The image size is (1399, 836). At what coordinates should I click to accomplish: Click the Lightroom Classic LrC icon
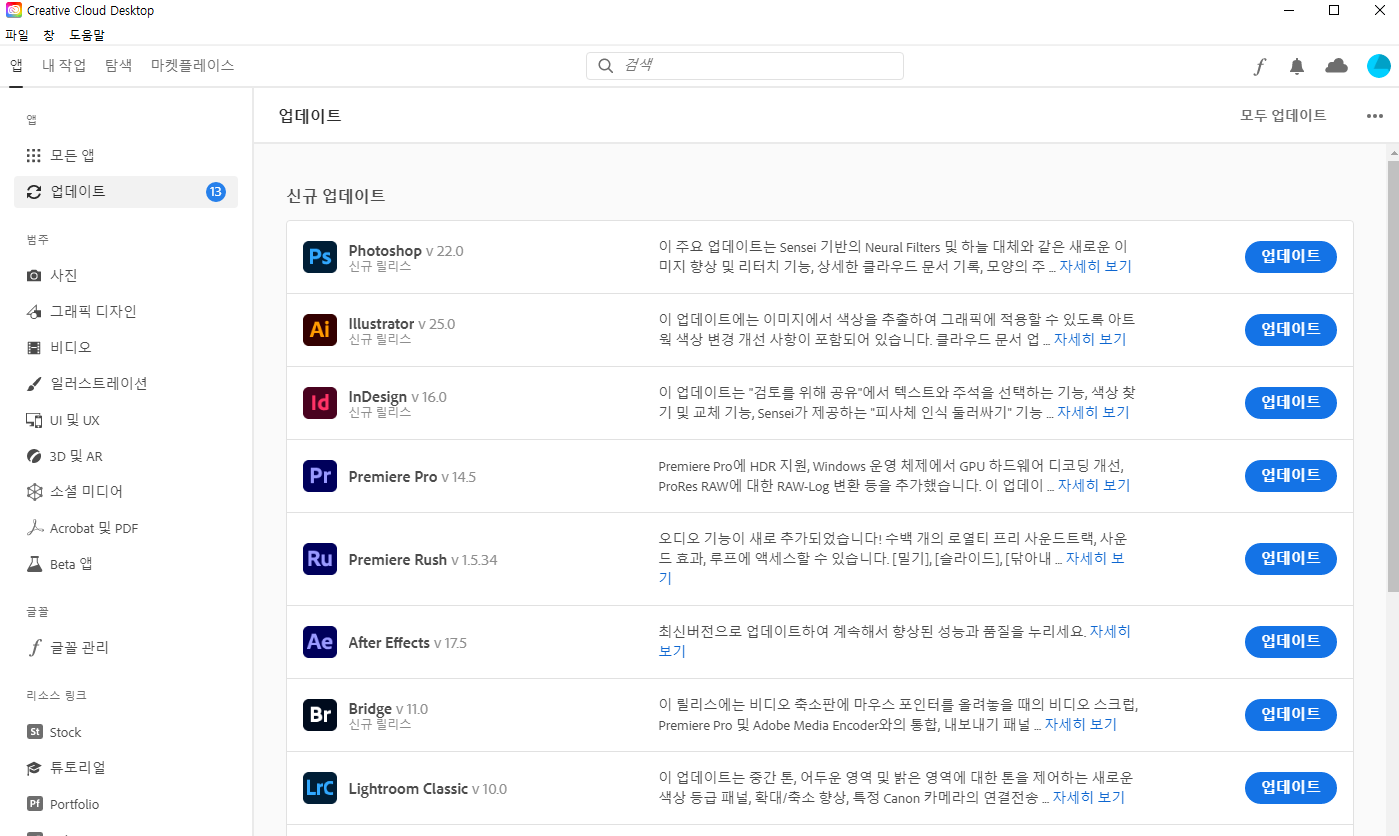[320, 788]
